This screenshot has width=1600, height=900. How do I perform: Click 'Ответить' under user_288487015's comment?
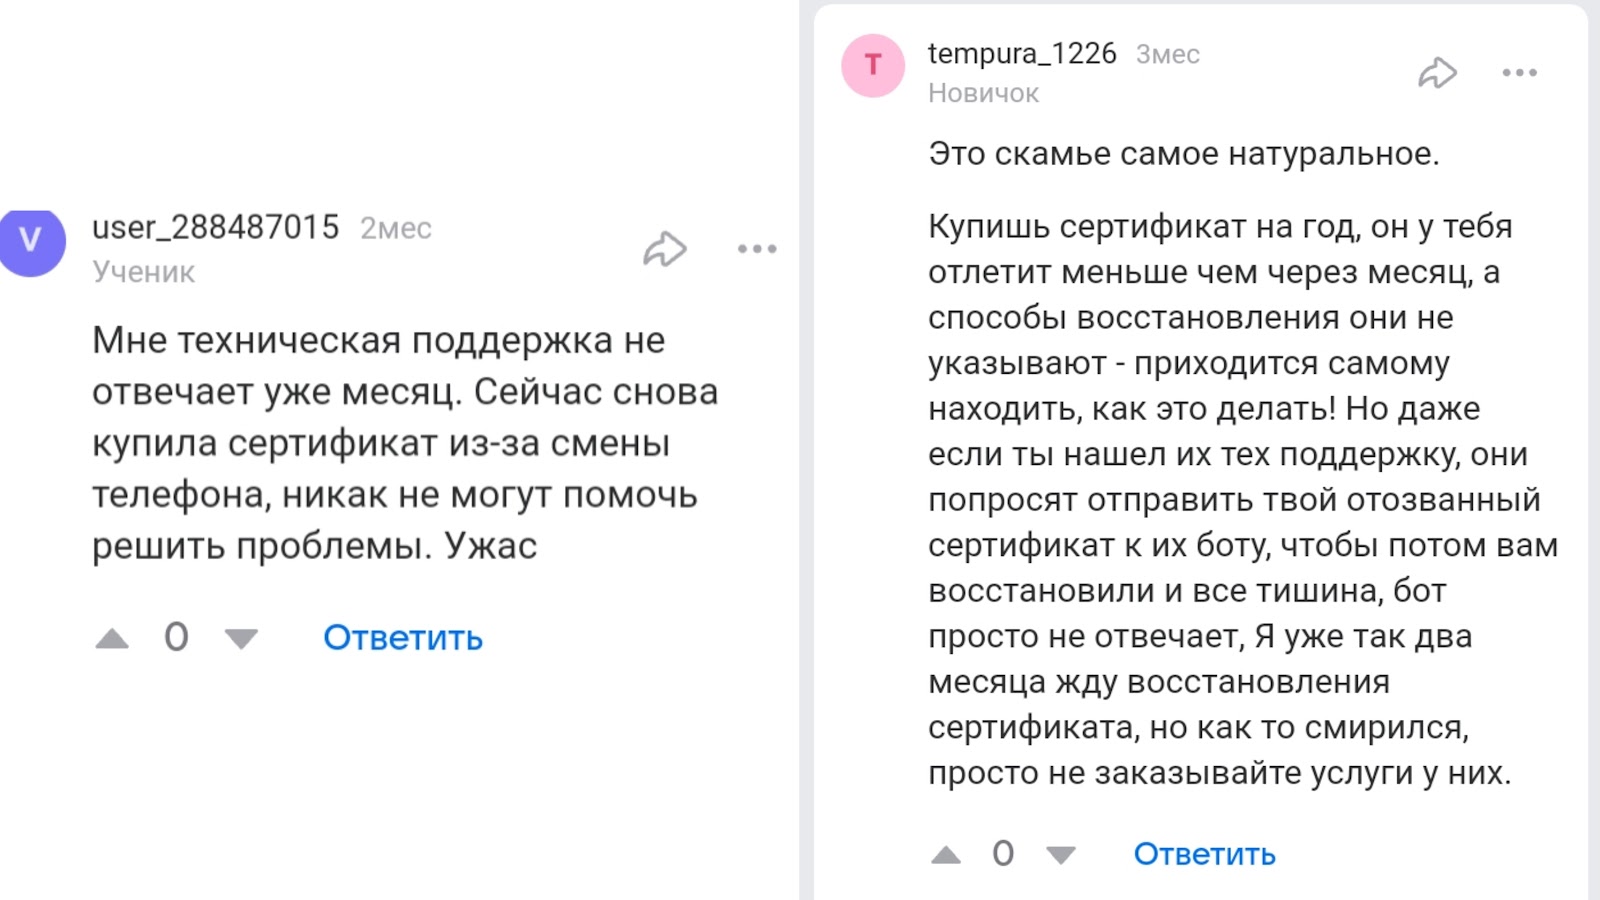point(400,637)
